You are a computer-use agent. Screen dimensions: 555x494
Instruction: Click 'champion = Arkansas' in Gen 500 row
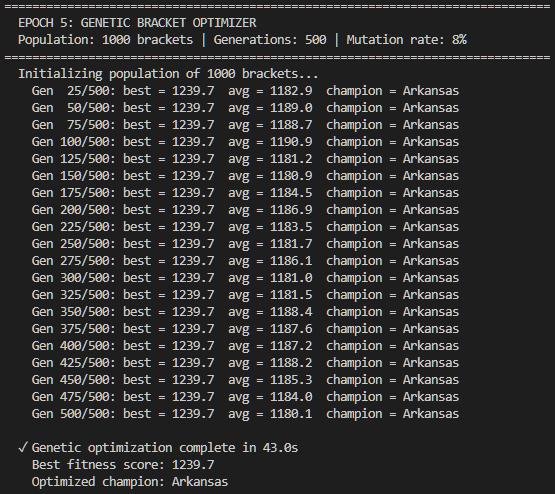tap(393, 414)
